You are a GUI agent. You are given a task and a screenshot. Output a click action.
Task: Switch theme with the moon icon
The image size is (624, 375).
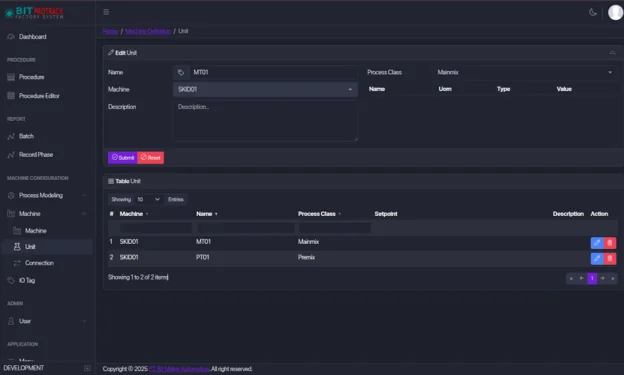[x=593, y=12]
